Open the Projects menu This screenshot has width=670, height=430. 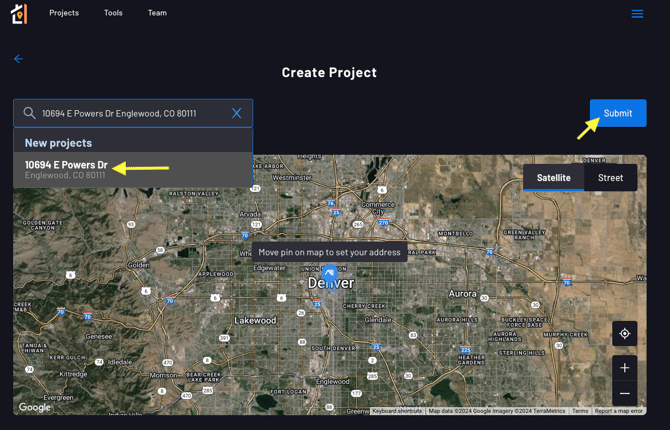(x=64, y=13)
